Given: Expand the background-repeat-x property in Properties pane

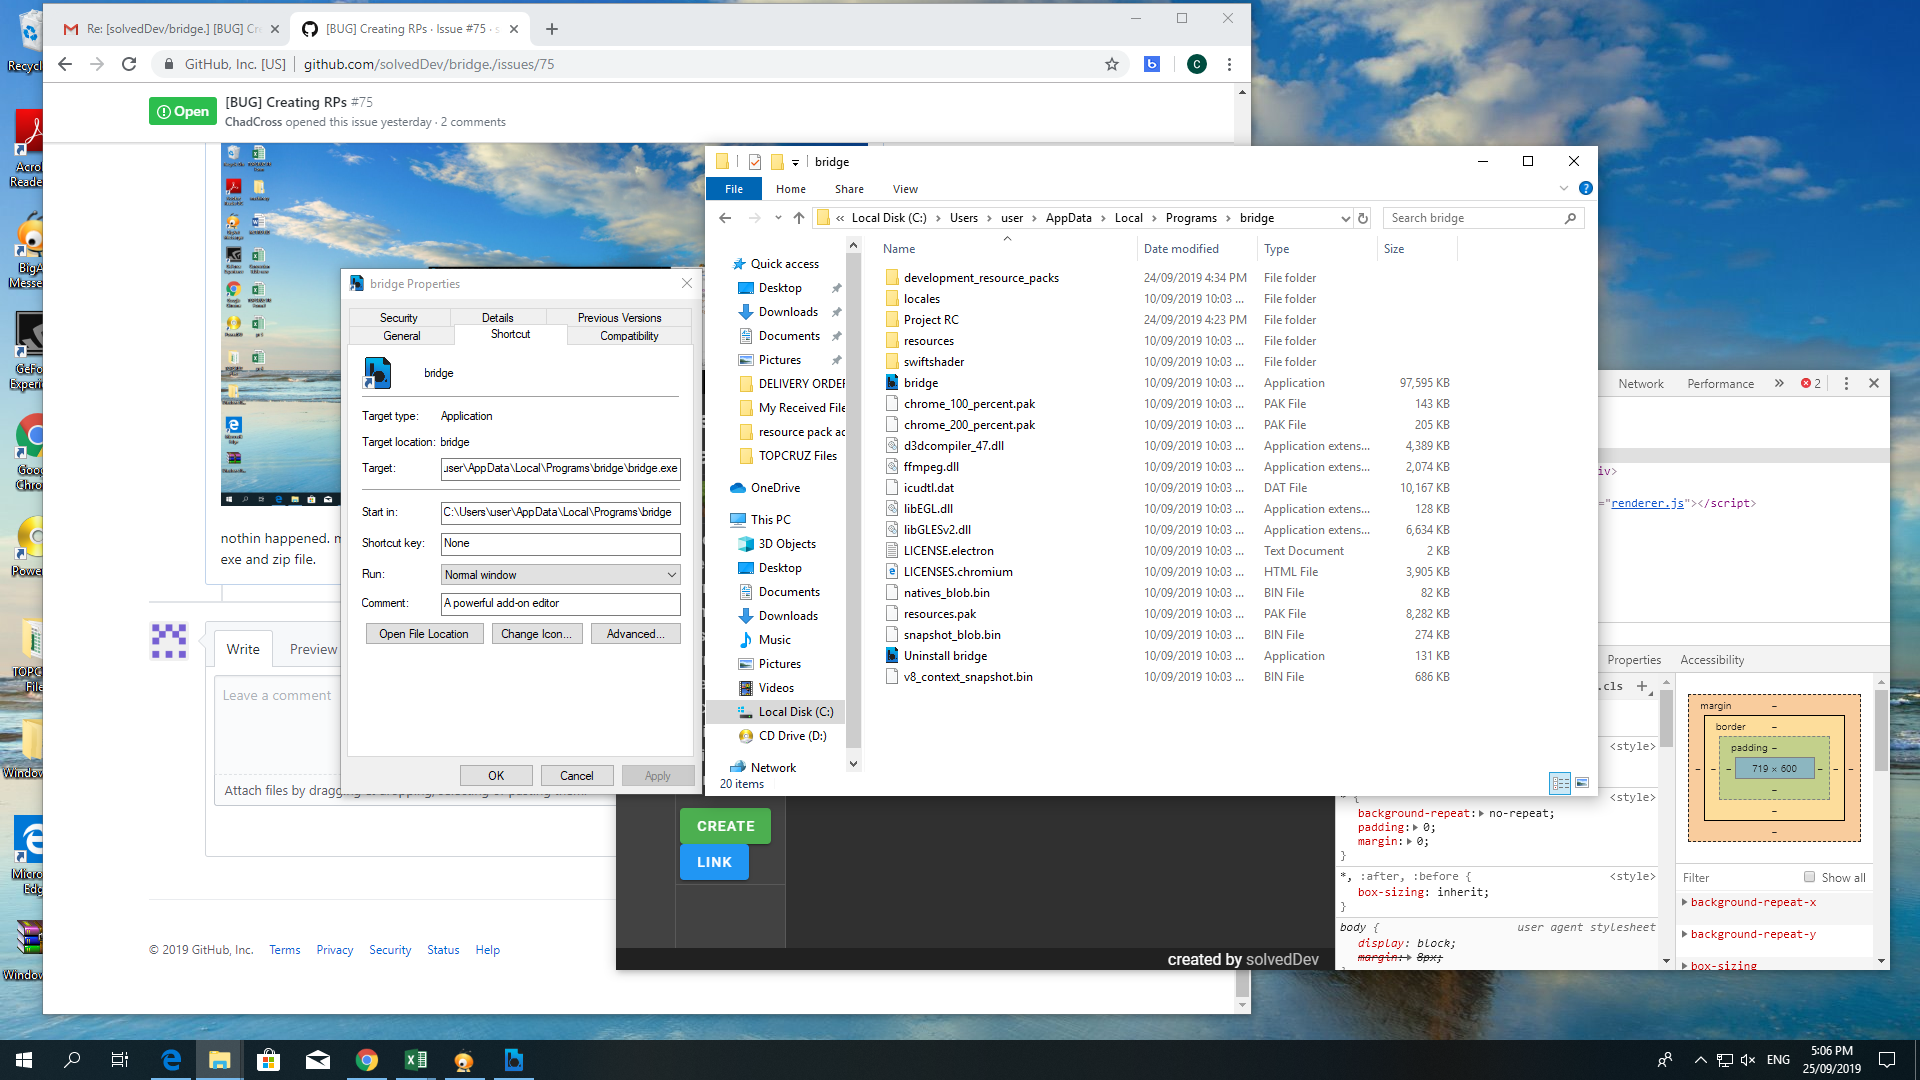Looking at the screenshot, I should tap(1684, 902).
